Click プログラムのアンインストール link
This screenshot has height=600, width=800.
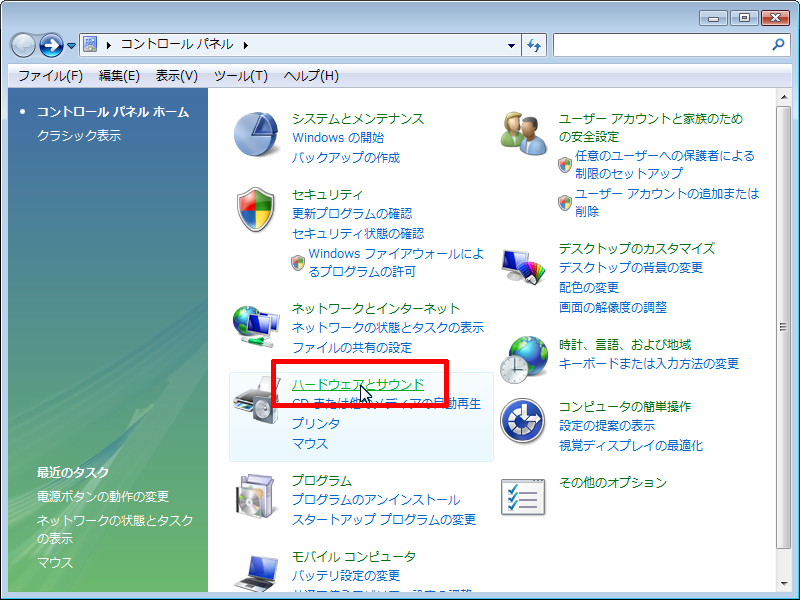(x=376, y=499)
